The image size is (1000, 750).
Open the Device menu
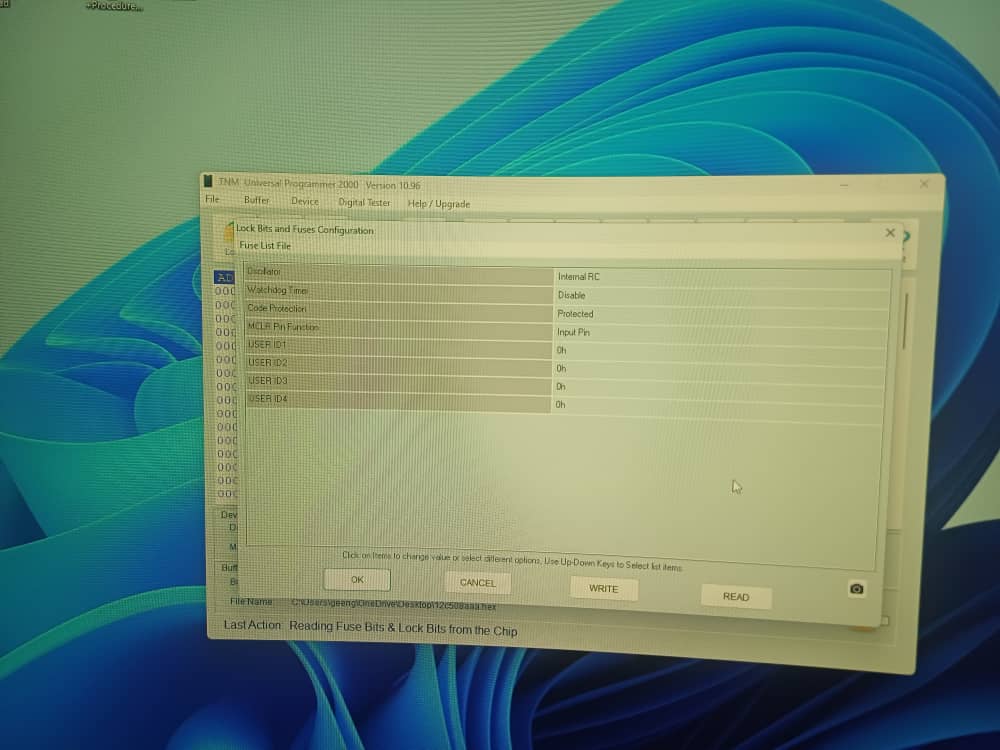305,202
